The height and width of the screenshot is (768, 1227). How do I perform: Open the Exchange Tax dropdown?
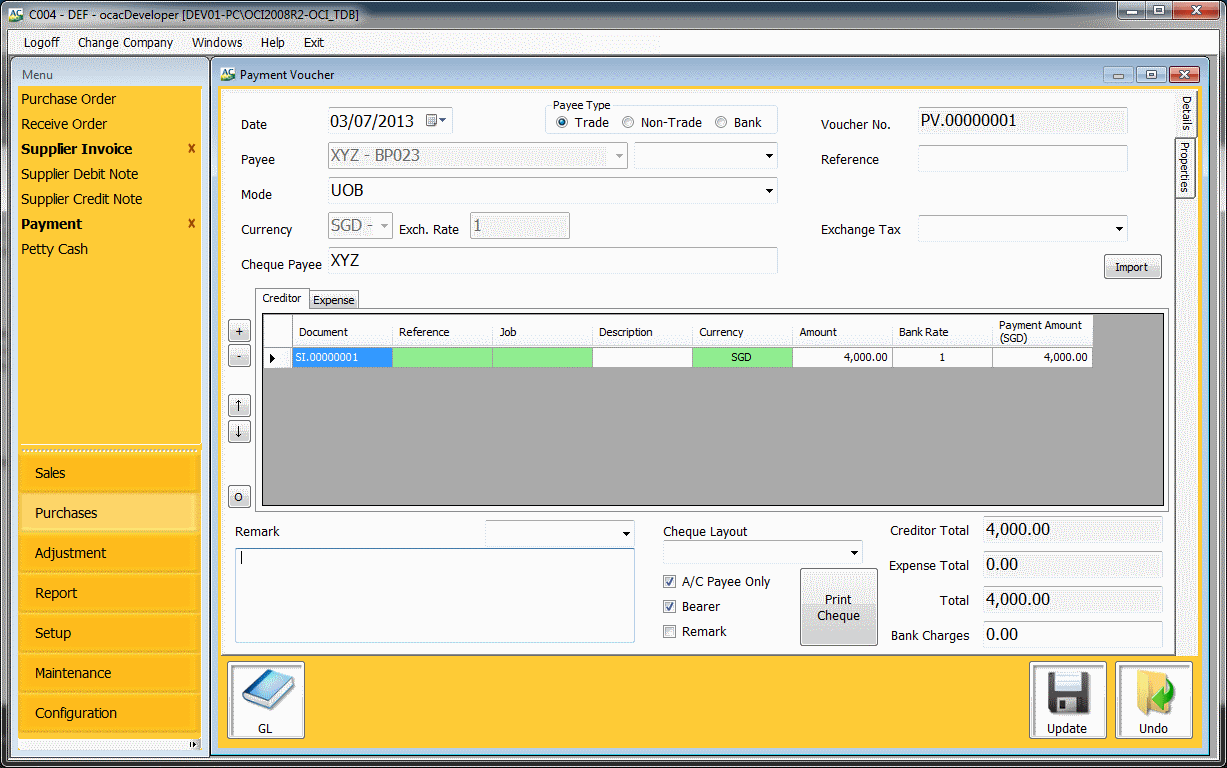[1117, 229]
